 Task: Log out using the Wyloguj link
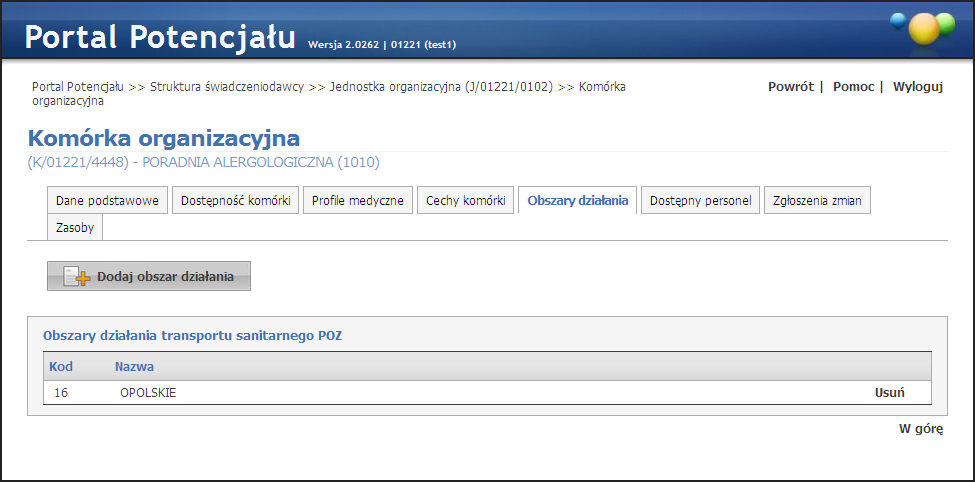[x=918, y=87]
